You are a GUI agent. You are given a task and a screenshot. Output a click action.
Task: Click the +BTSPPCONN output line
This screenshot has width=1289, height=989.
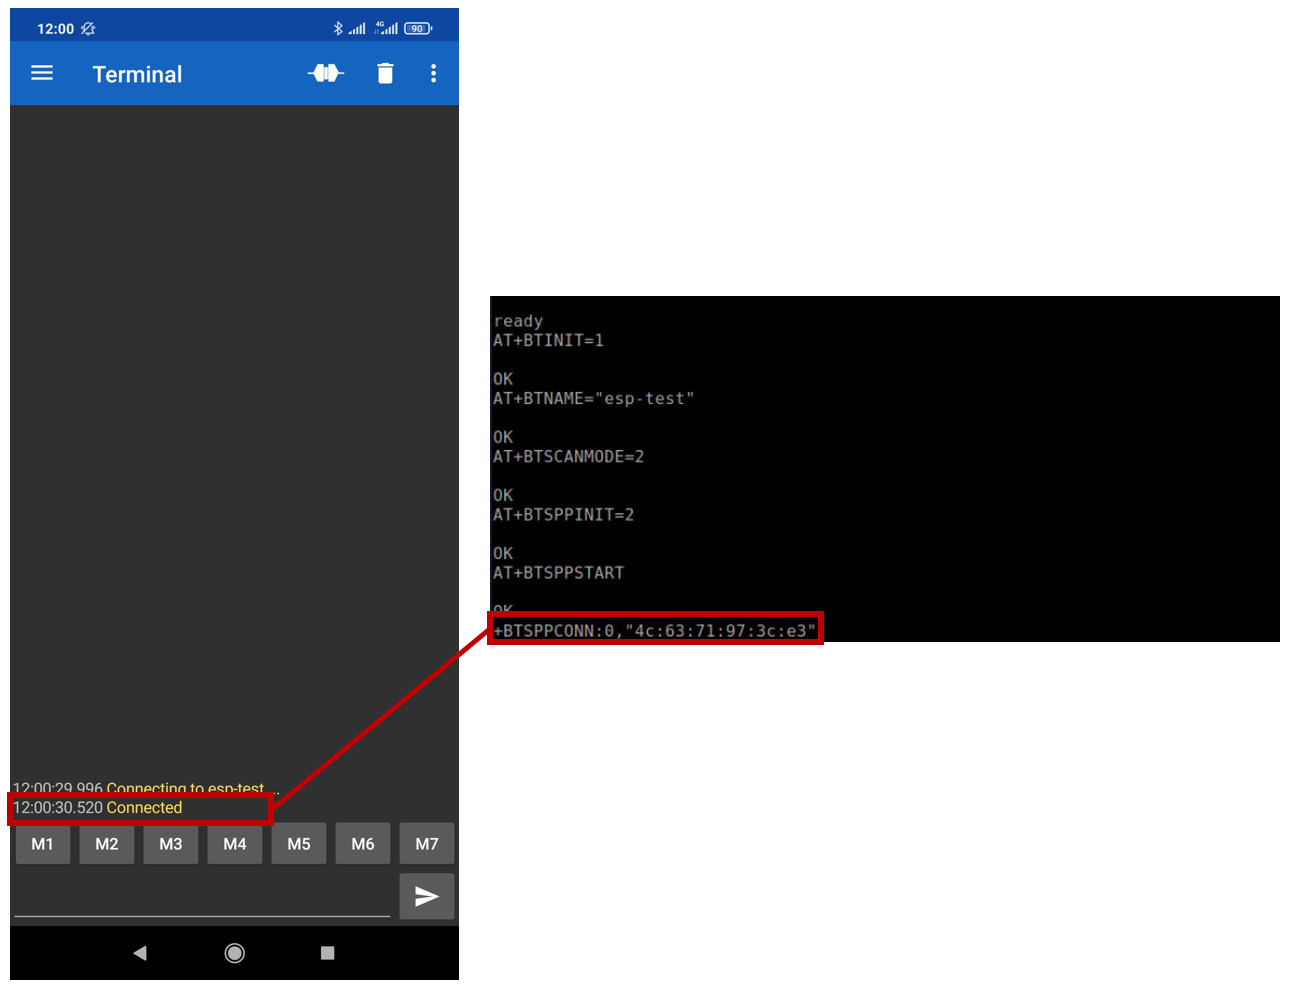click(x=655, y=631)
